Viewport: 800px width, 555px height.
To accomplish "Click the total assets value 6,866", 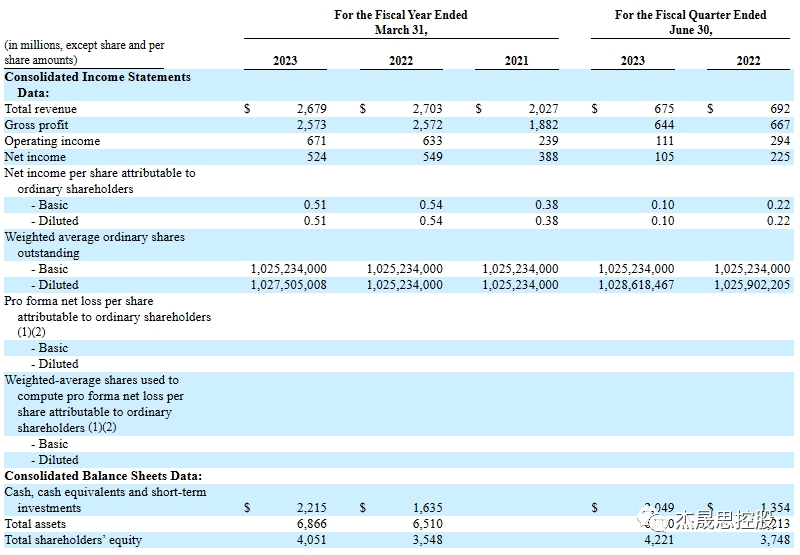I will pyautogui.click(x=312, y=524).
